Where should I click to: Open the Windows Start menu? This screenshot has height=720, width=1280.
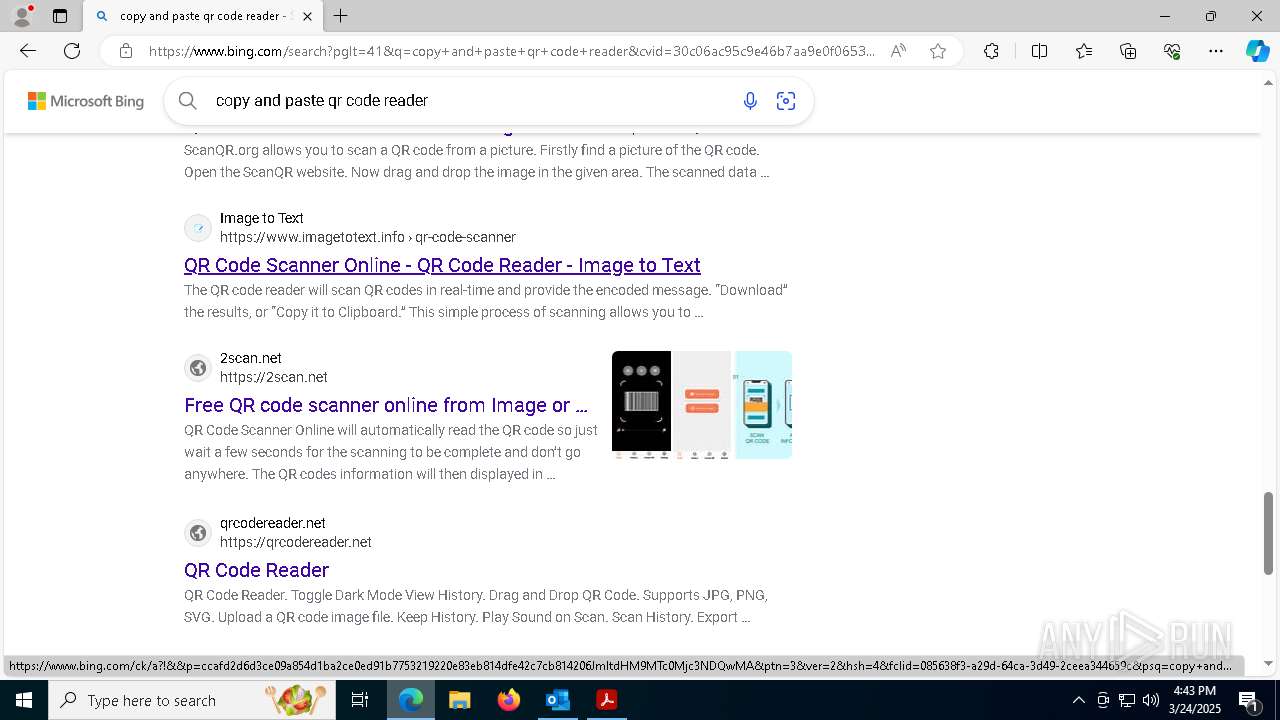pos(24,700)
